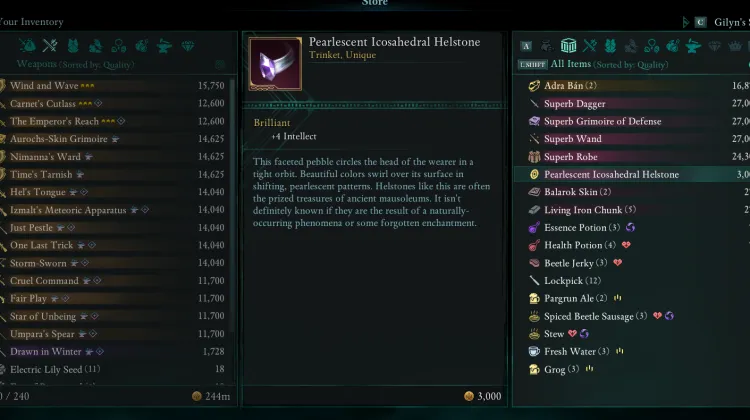Viewport: 750px width, 420px height.
Task: Click the armor filter icon in your inventory
Action: click(x=73, y=45)
